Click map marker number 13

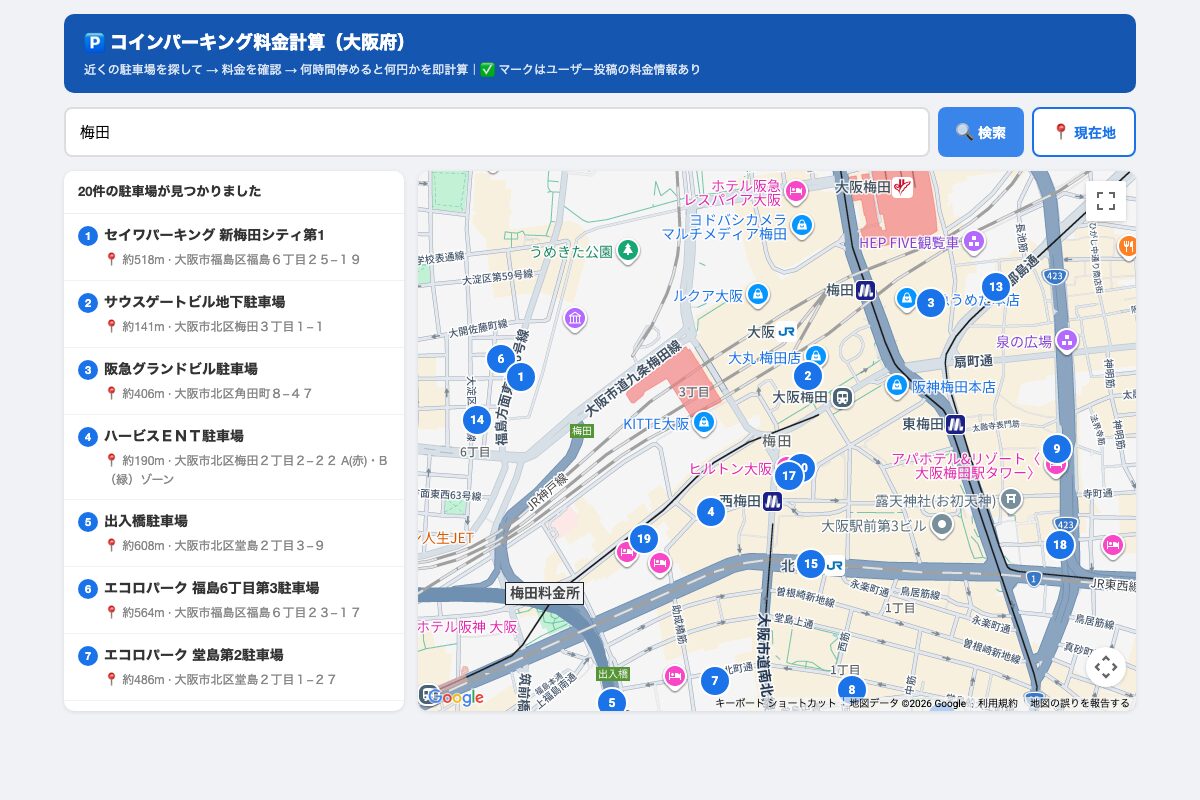coord(995,287)
